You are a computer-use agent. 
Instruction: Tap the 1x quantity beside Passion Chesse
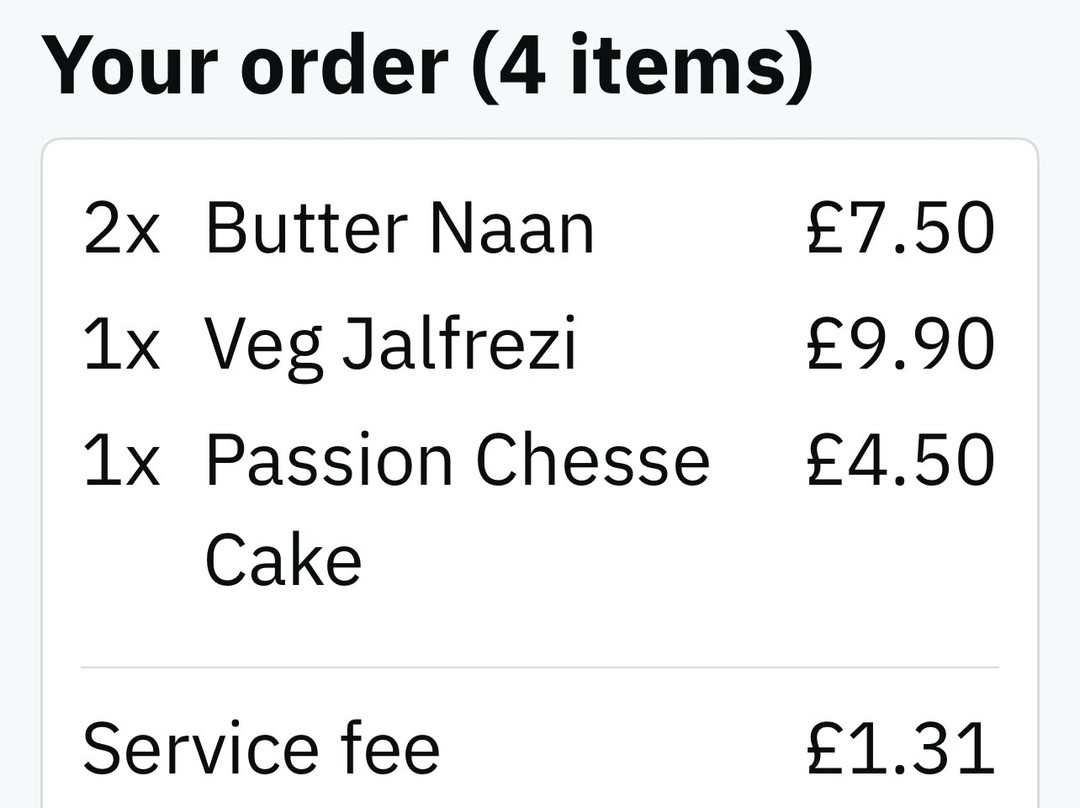122,461
